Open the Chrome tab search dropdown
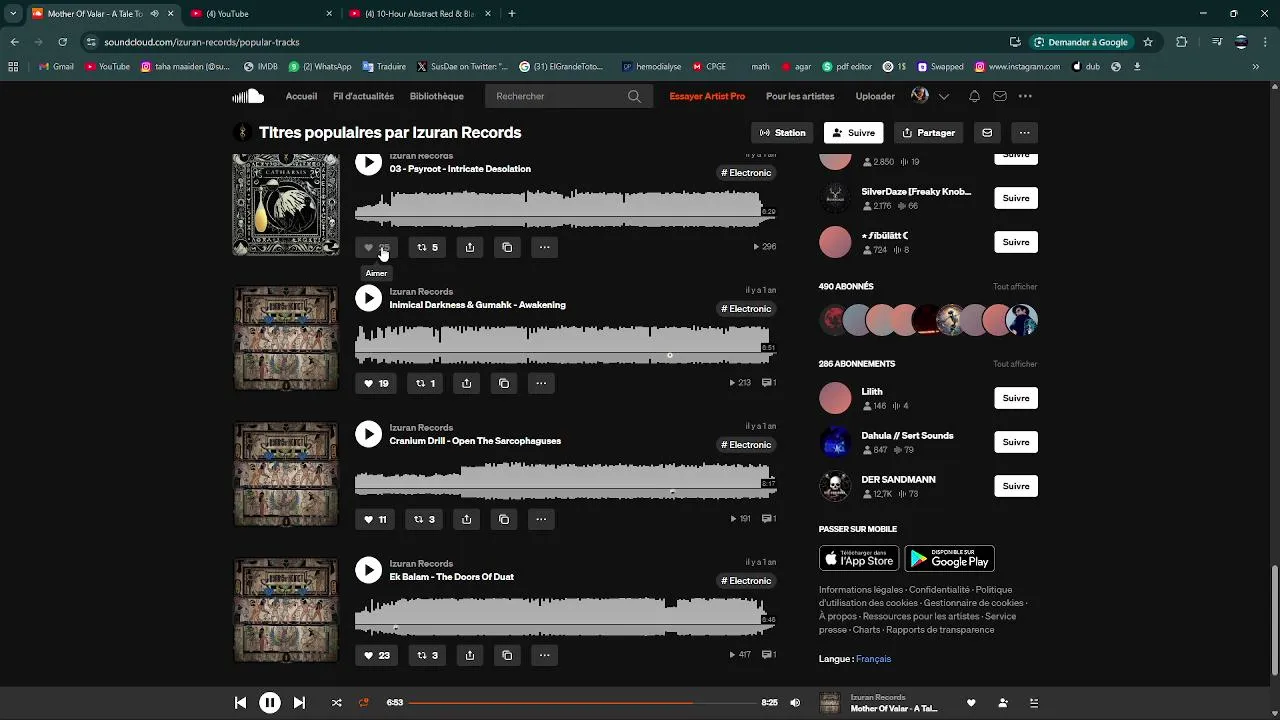Viewport: 1280px width, 720px height. [13, 14]
